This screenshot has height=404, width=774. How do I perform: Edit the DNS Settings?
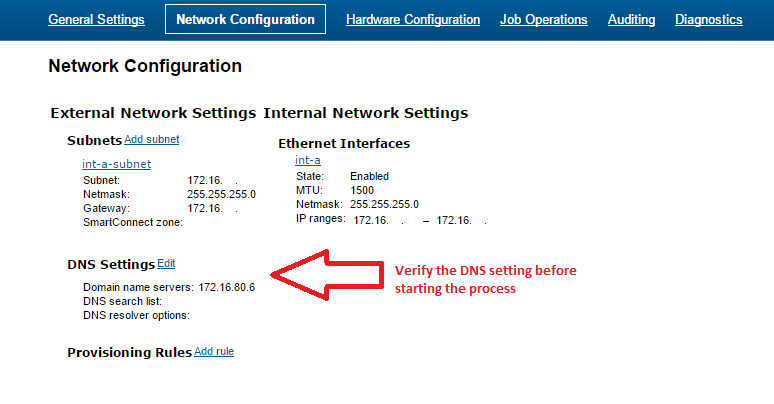click(166, 263)
